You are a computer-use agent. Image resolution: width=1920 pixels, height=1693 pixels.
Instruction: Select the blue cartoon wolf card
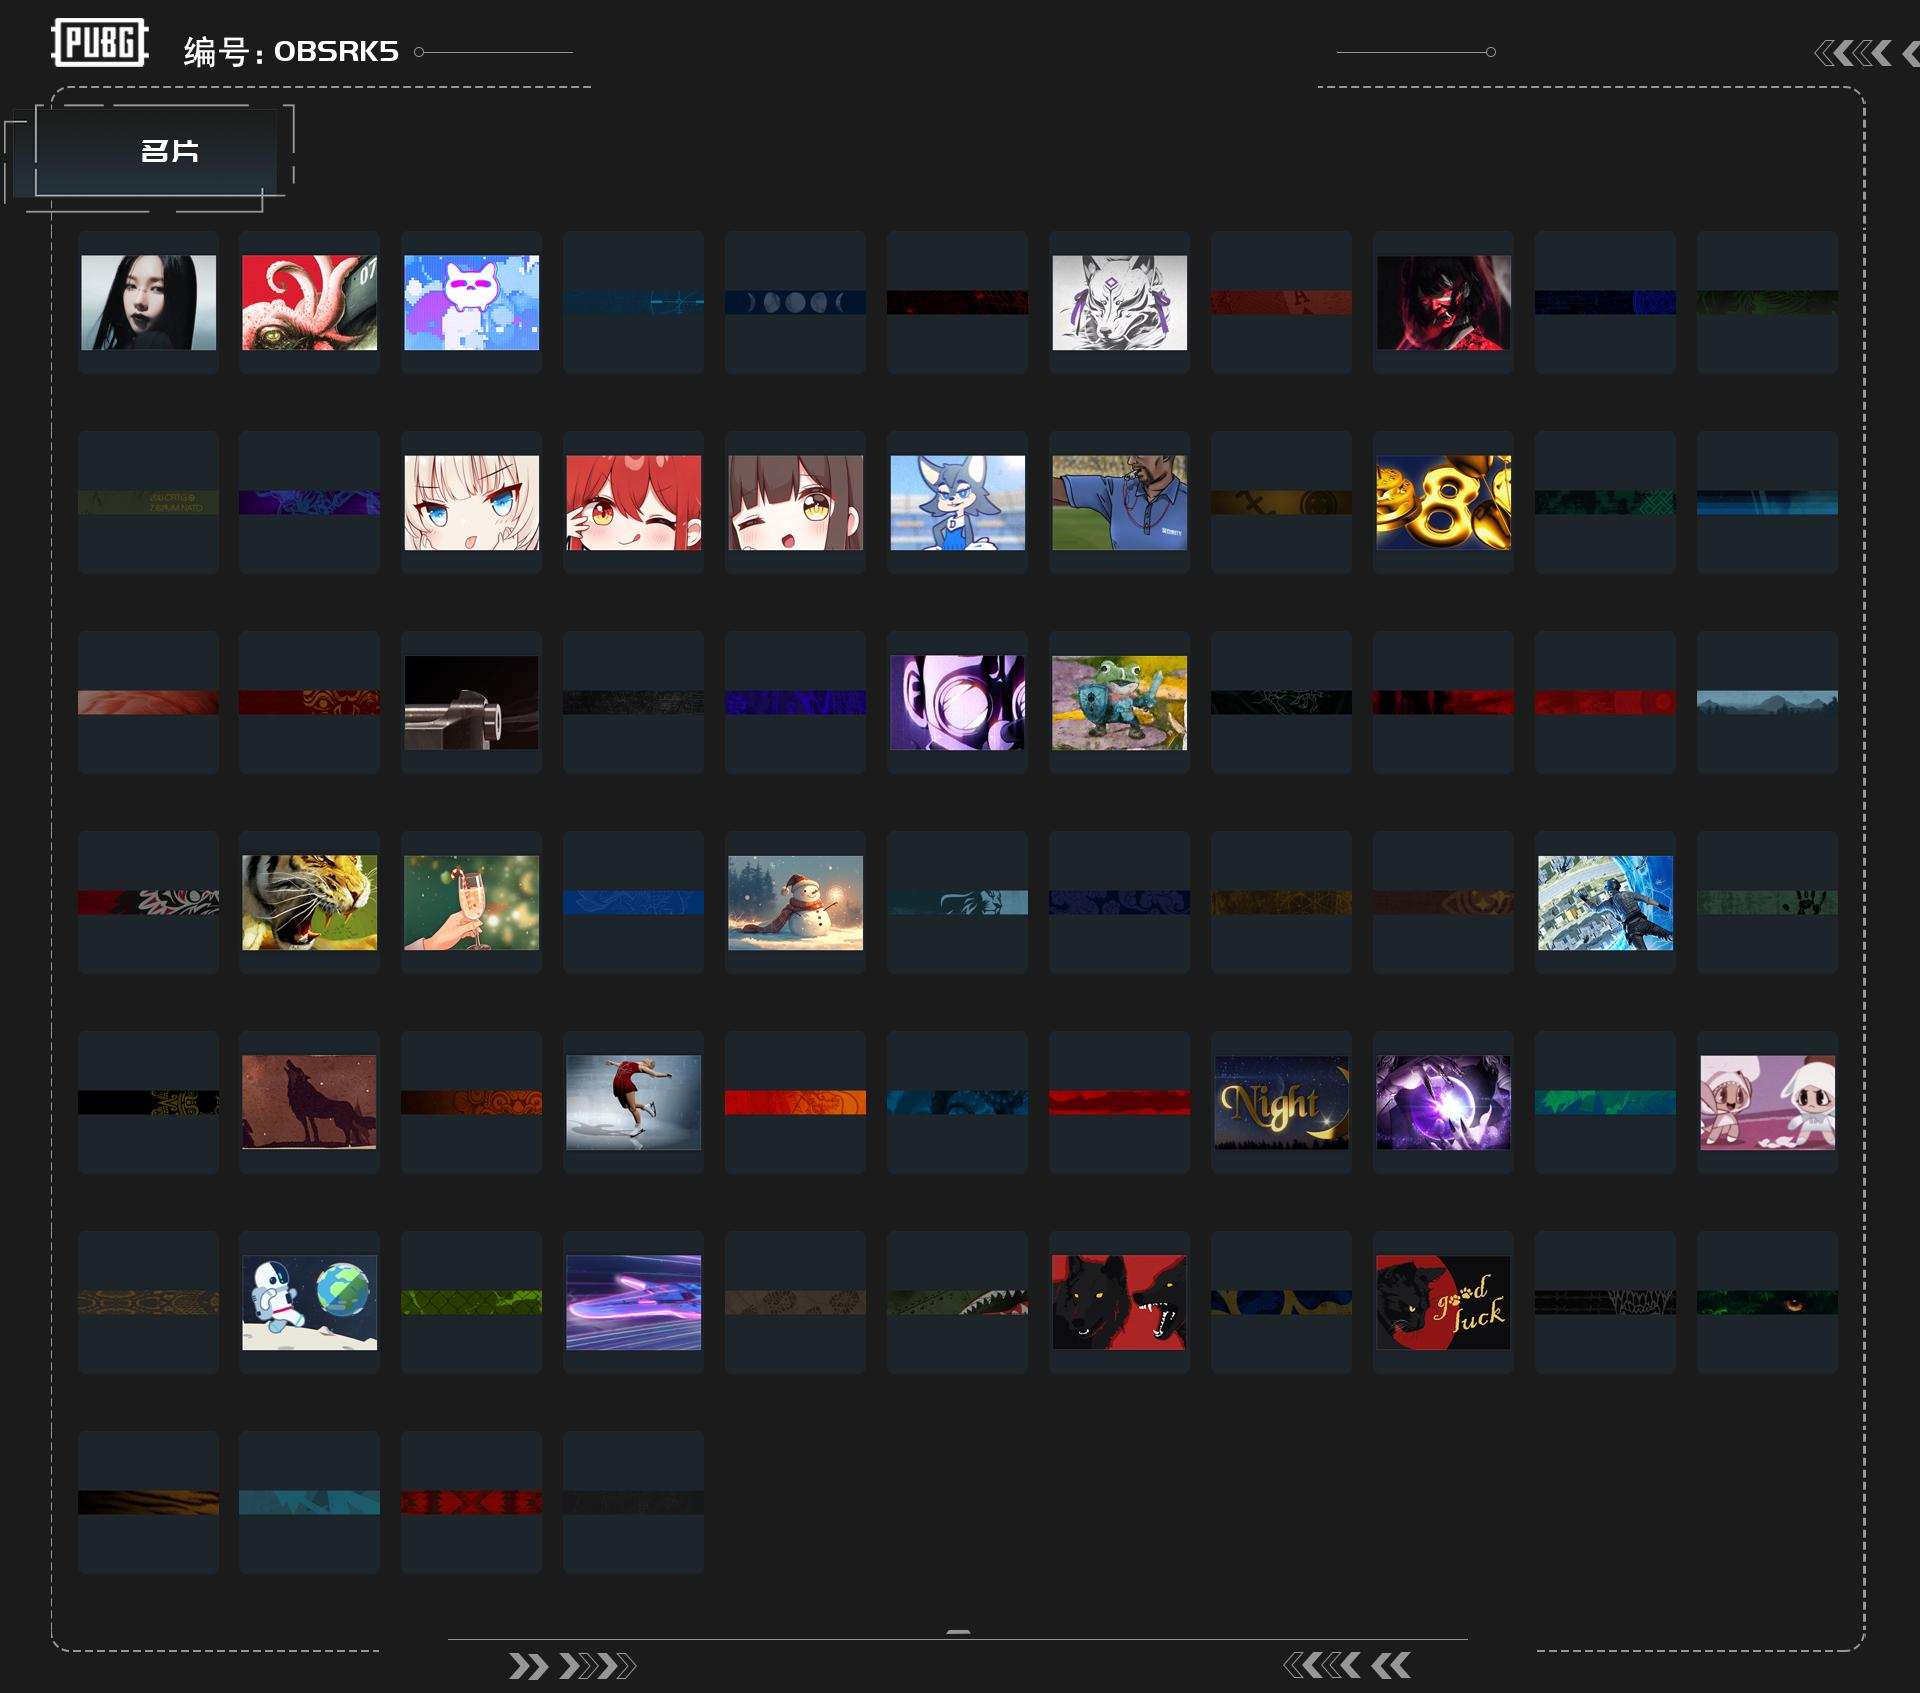tap(958, 502)
